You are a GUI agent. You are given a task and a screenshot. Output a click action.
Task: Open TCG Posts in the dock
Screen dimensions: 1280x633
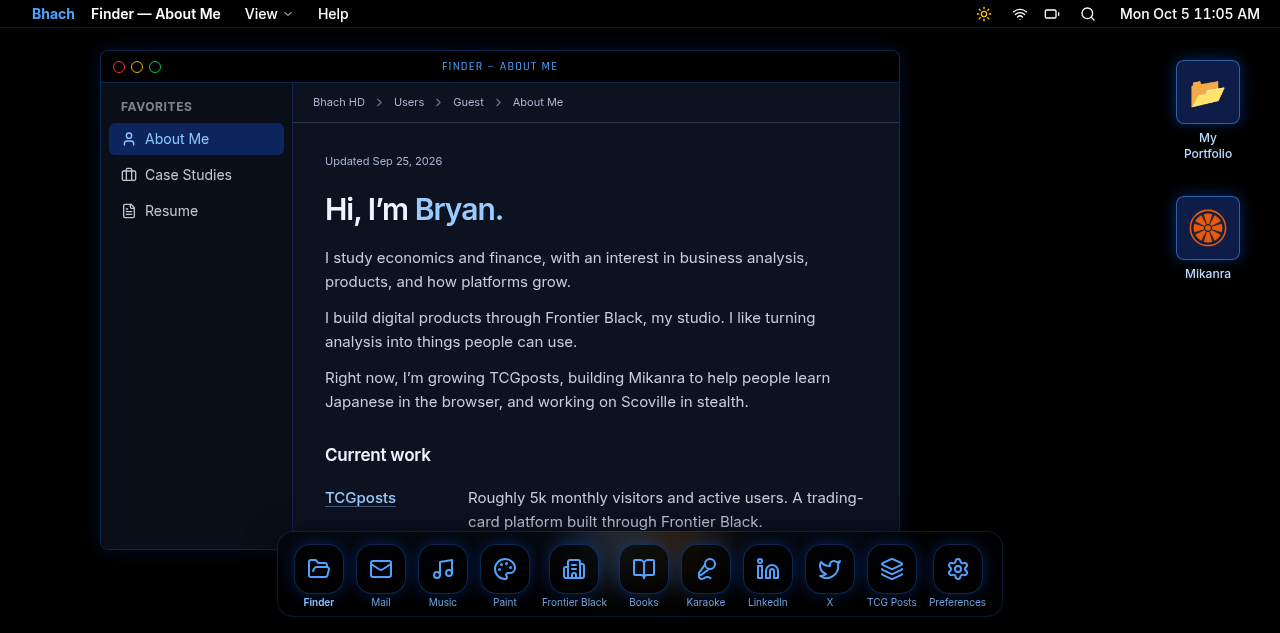(892, 569)
